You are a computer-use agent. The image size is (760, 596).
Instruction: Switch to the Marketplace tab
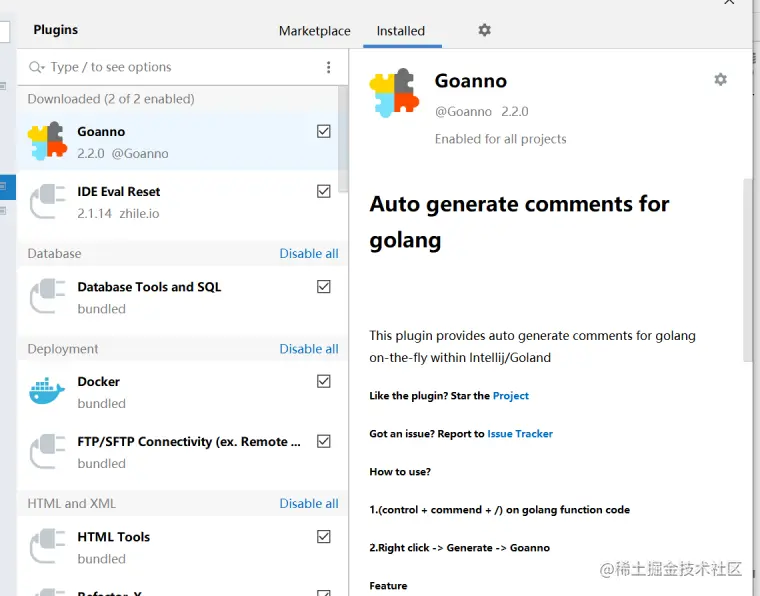(315, 31)
